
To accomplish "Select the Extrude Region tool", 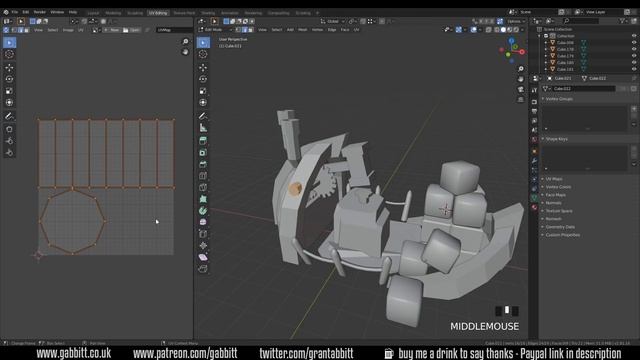I will click(203, 141).
